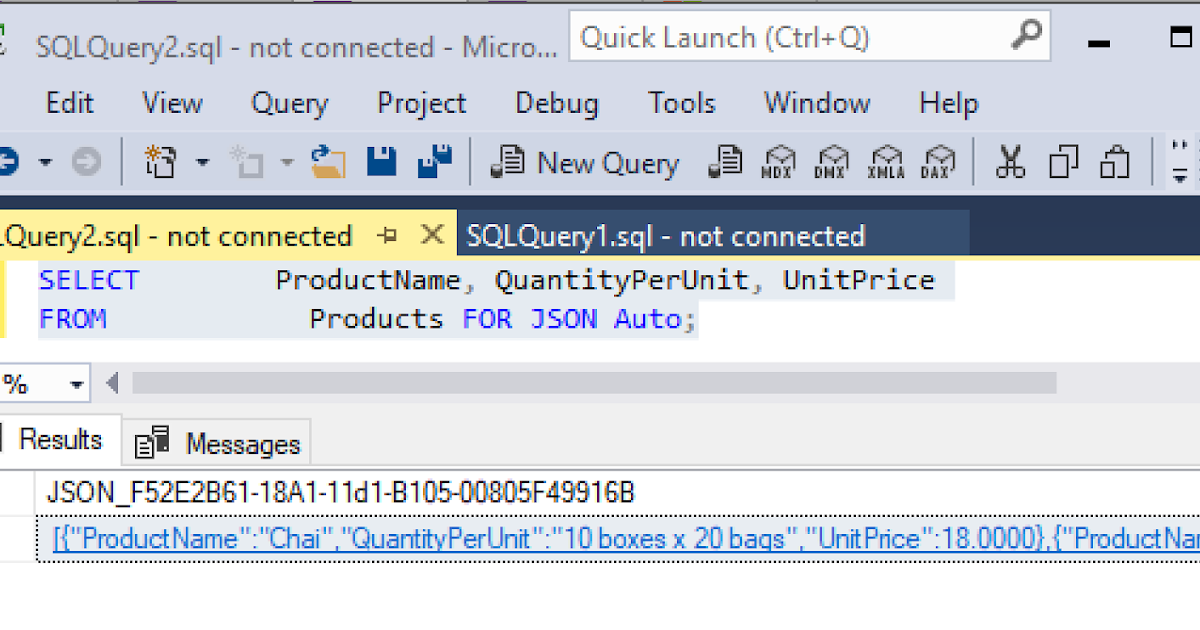Click the New Query button
This screenshot has height=630, width=1200.
tap(586, 162)
